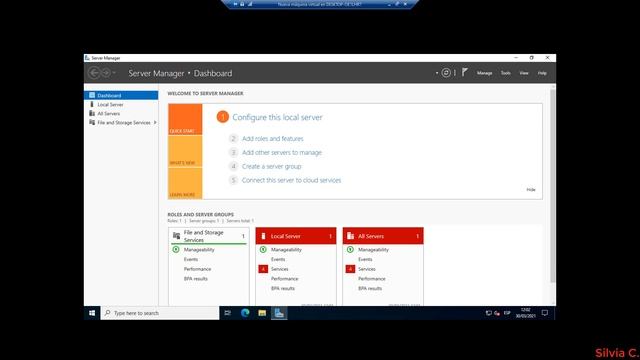
Task: Open the Windows Start menu
Action: 92,313
